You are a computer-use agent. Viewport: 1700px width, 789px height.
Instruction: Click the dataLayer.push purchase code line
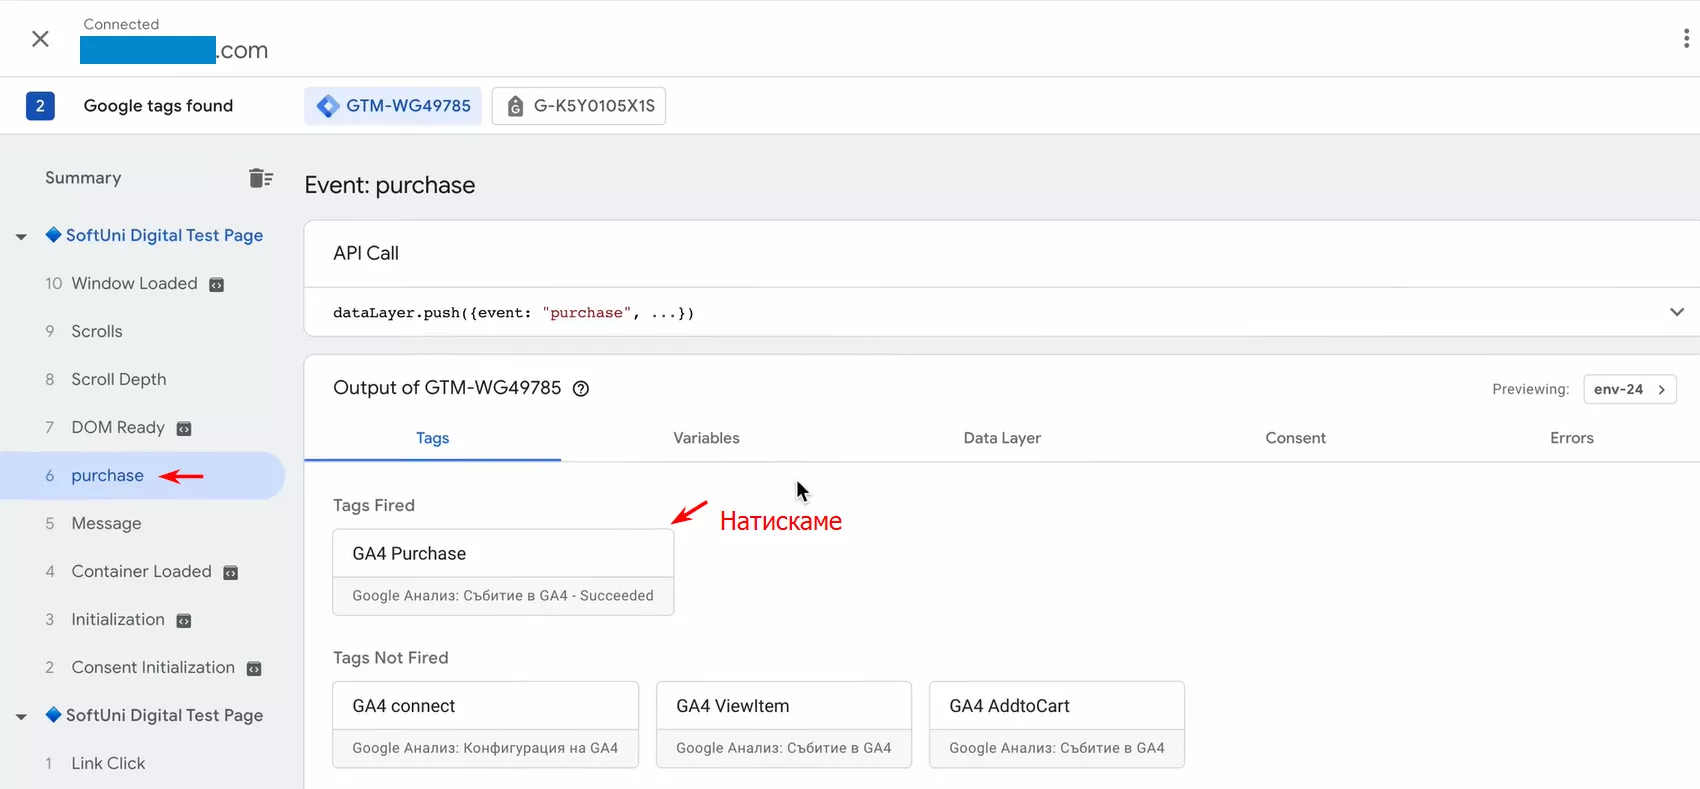pyautogui.click(x=513, y=313)
